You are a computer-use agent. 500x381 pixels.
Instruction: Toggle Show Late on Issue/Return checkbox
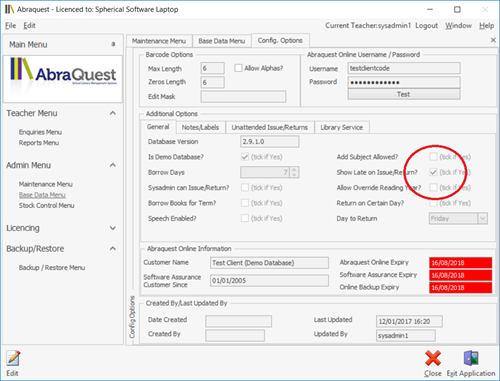[433, 172]
